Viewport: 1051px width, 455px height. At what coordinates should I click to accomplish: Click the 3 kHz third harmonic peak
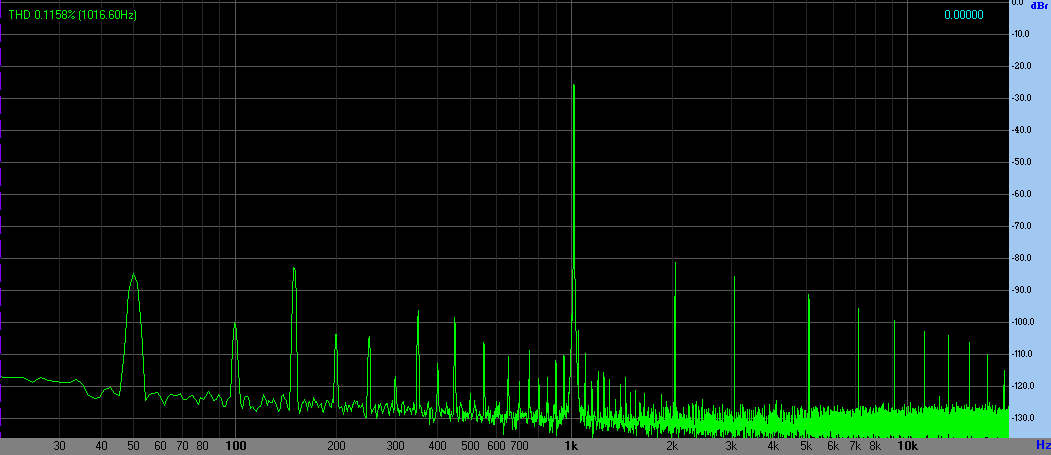tap(735, 277)
